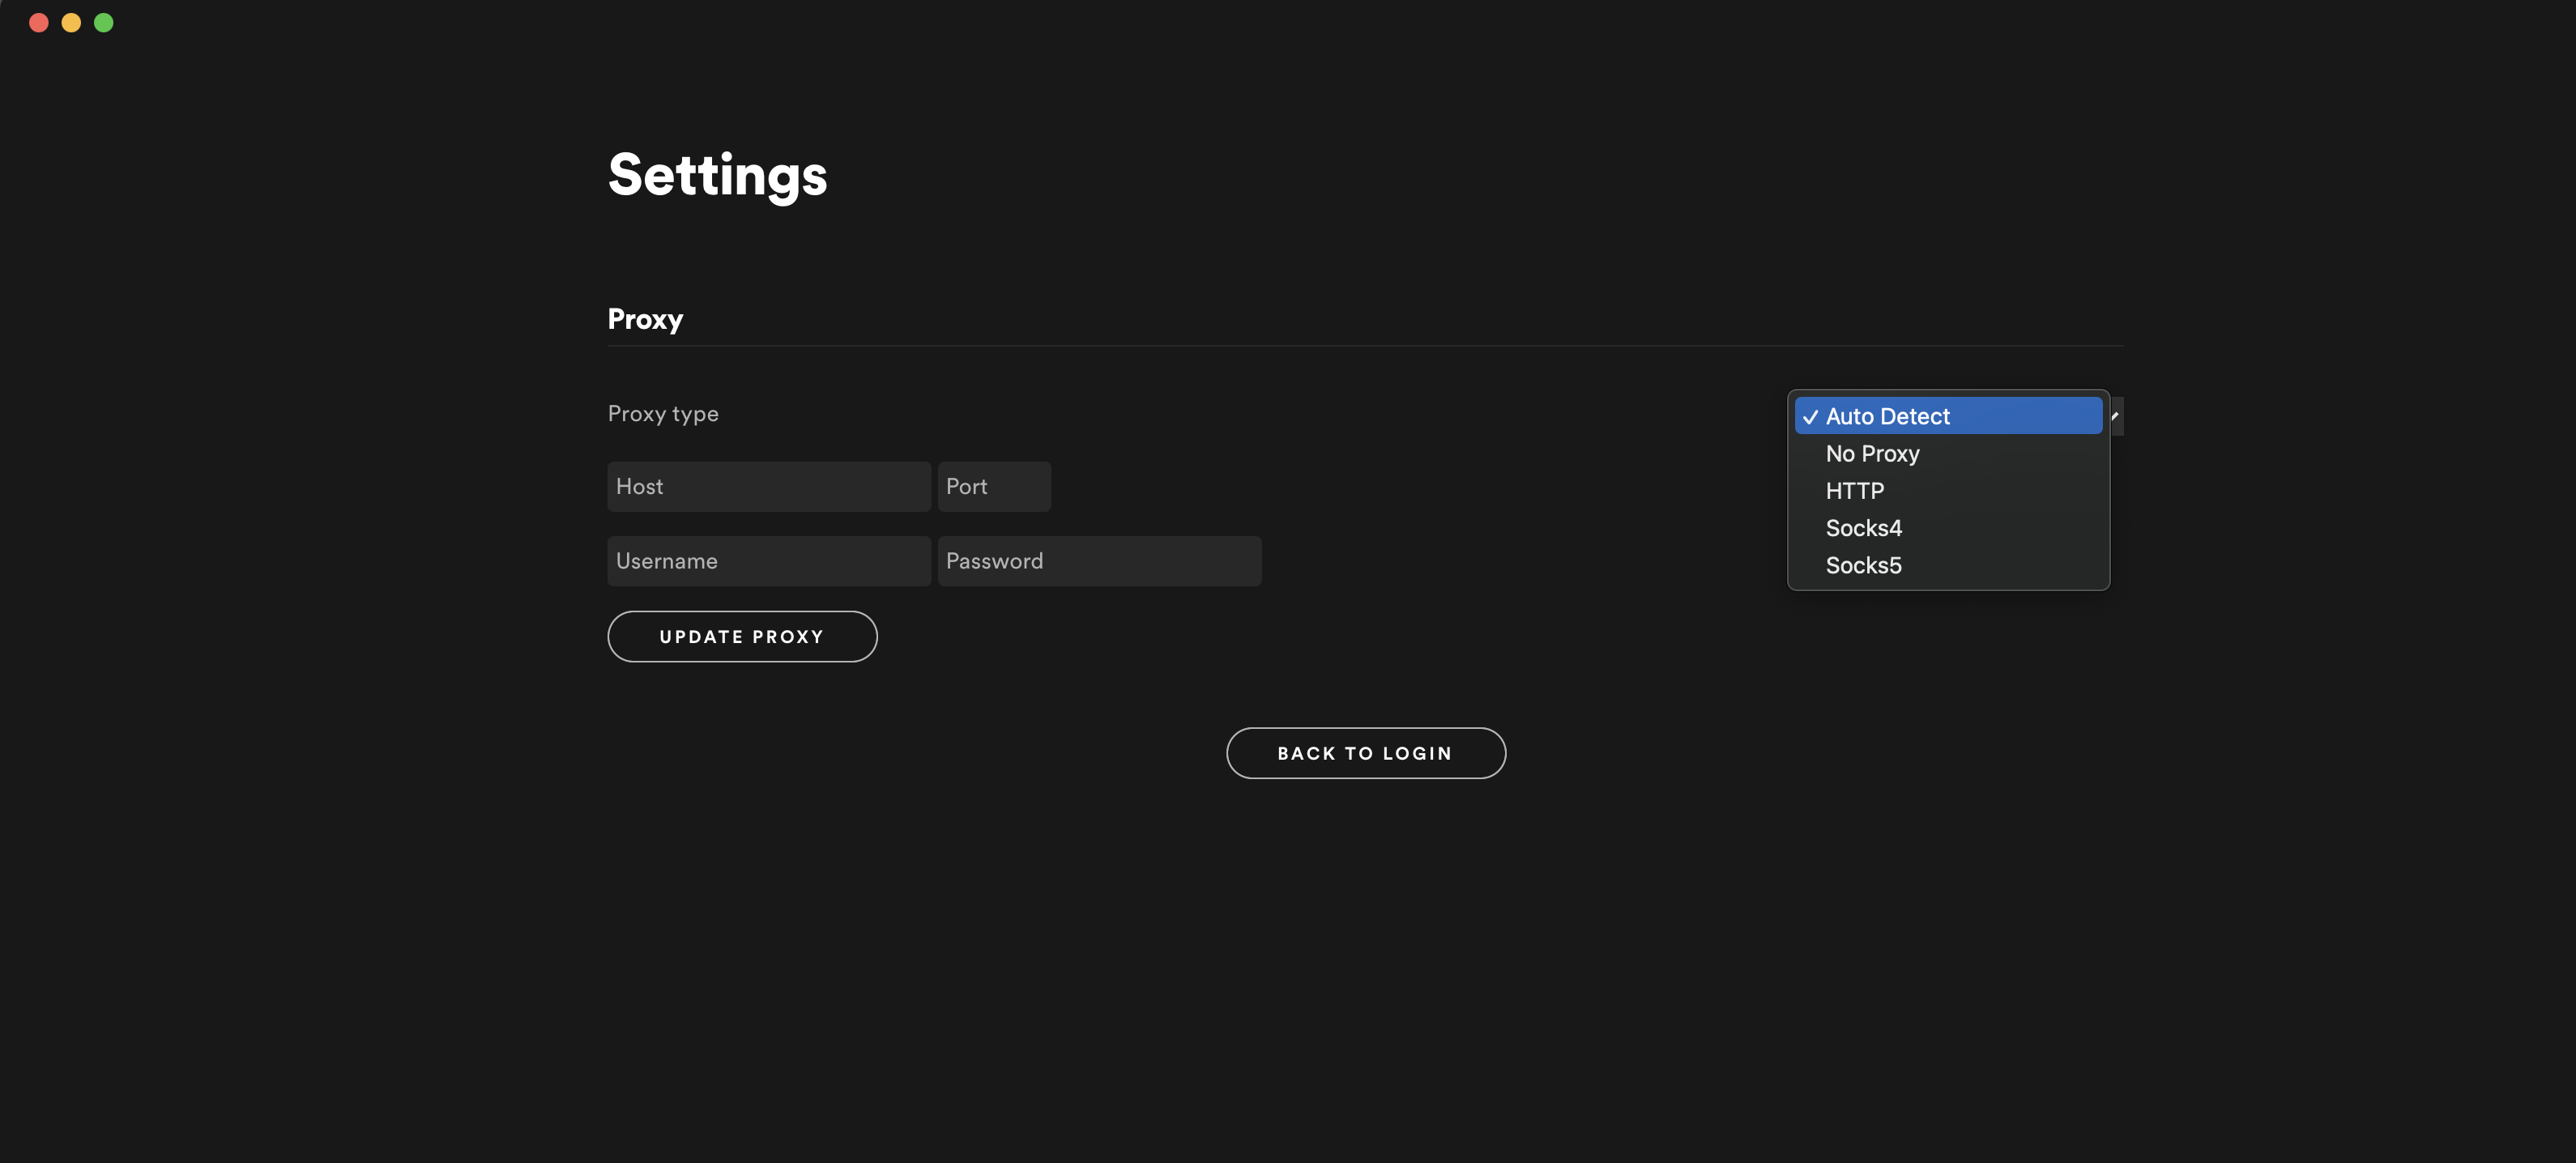Click the Settings page heading
The height and width of the screenshot is (1163, 2576).
click(x=717, y=175)
